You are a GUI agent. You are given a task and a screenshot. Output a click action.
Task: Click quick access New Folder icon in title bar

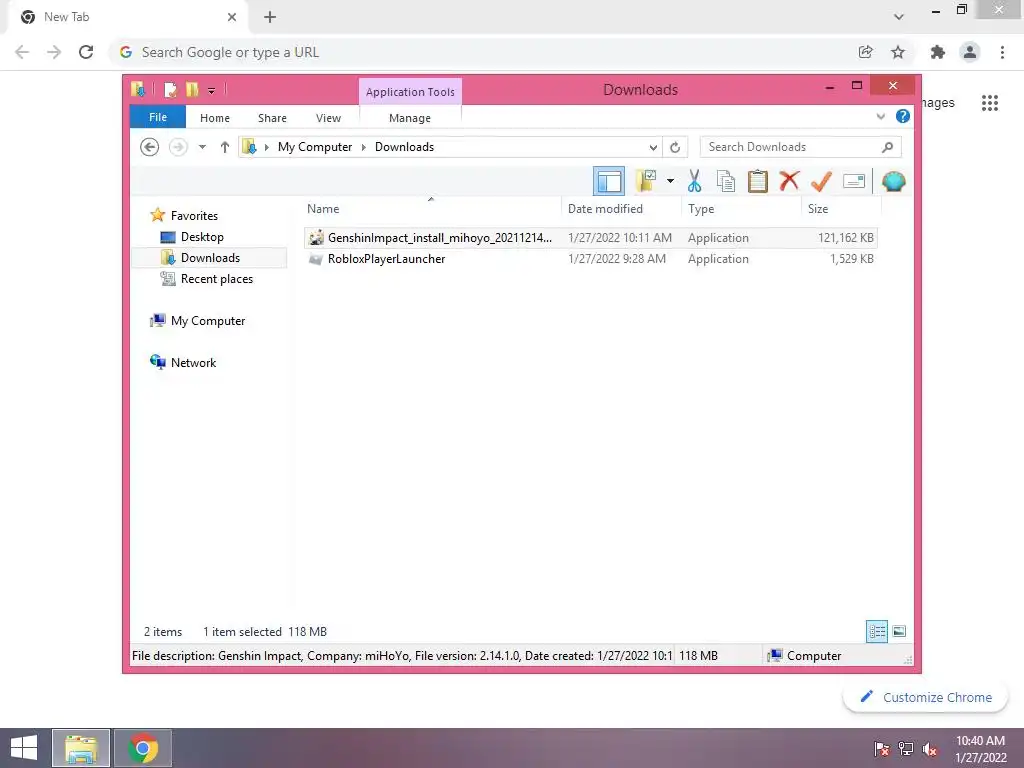pos(192,90)
